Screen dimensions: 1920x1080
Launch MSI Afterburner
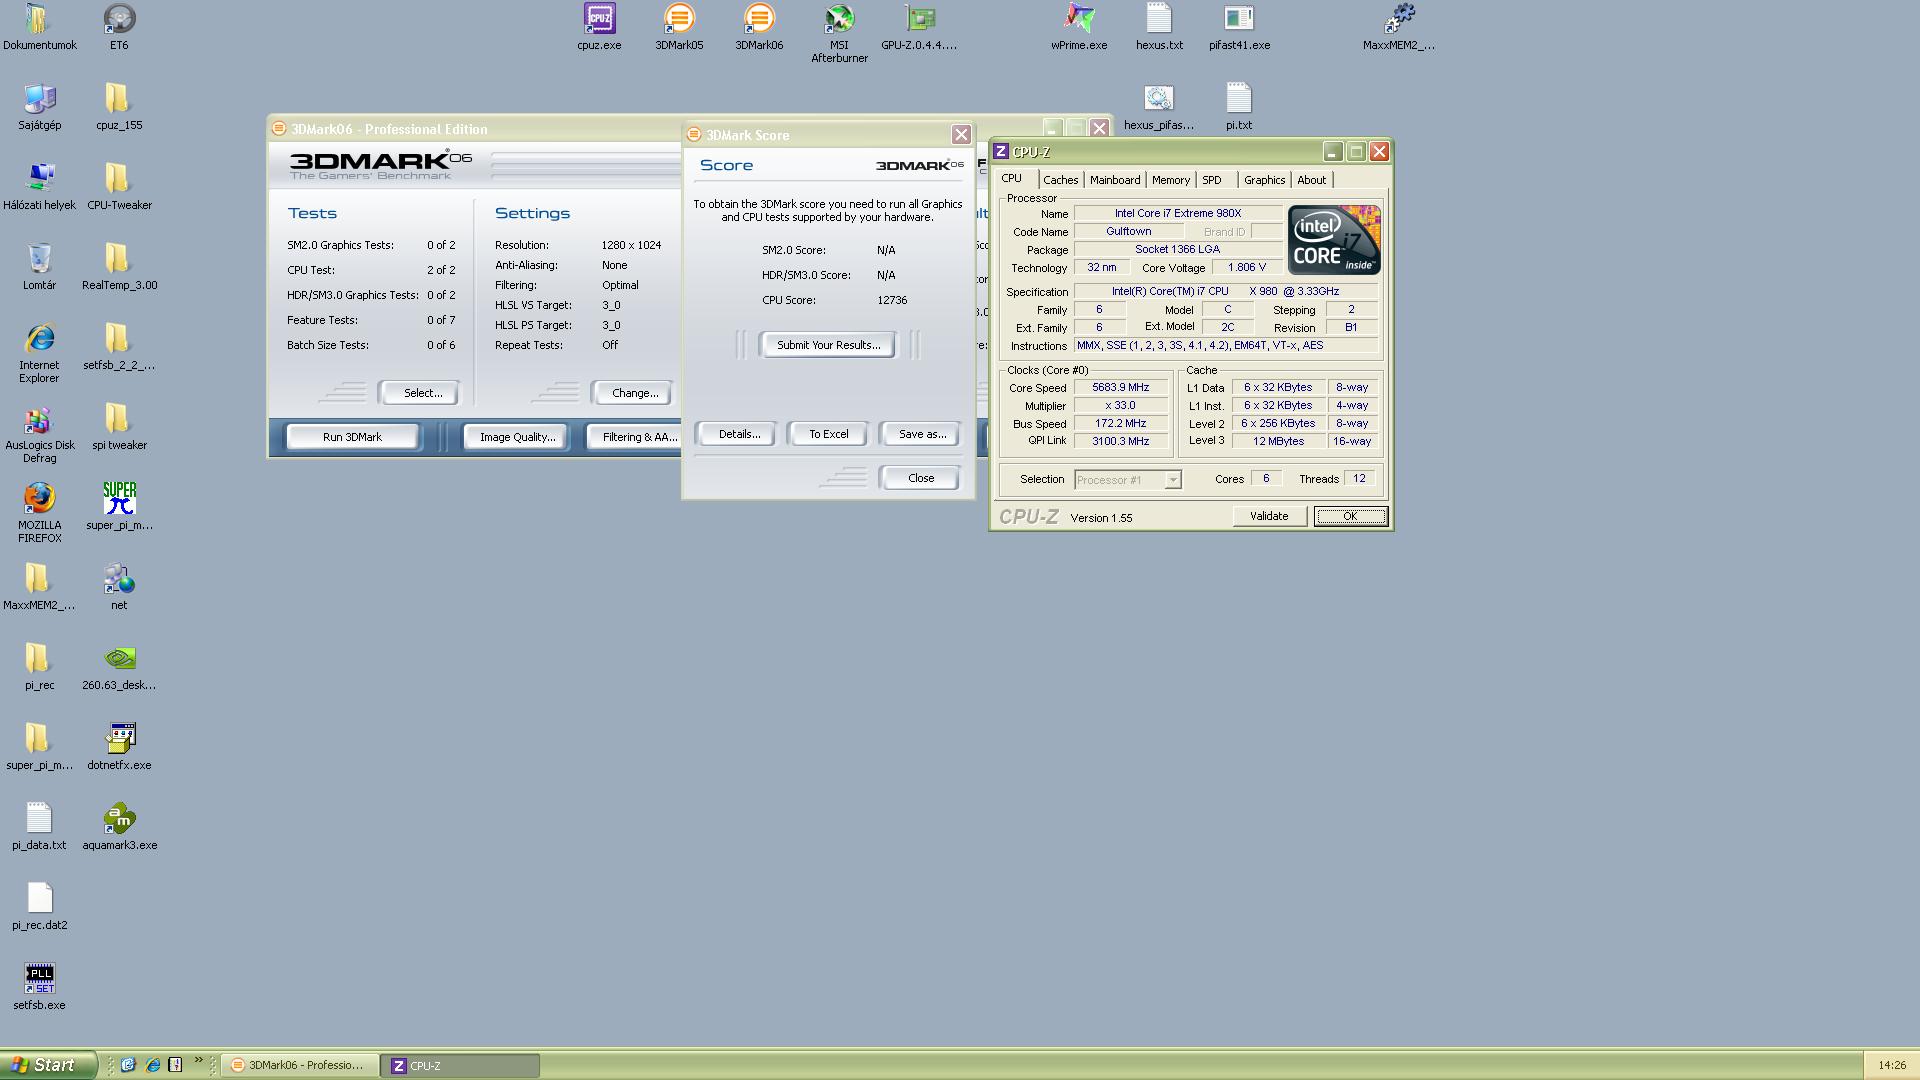pyautogui.click(x=839, y=33)
